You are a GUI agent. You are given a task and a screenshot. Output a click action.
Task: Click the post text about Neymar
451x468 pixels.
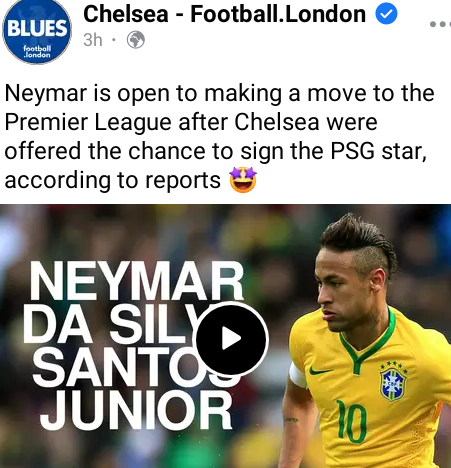point(219,137)
